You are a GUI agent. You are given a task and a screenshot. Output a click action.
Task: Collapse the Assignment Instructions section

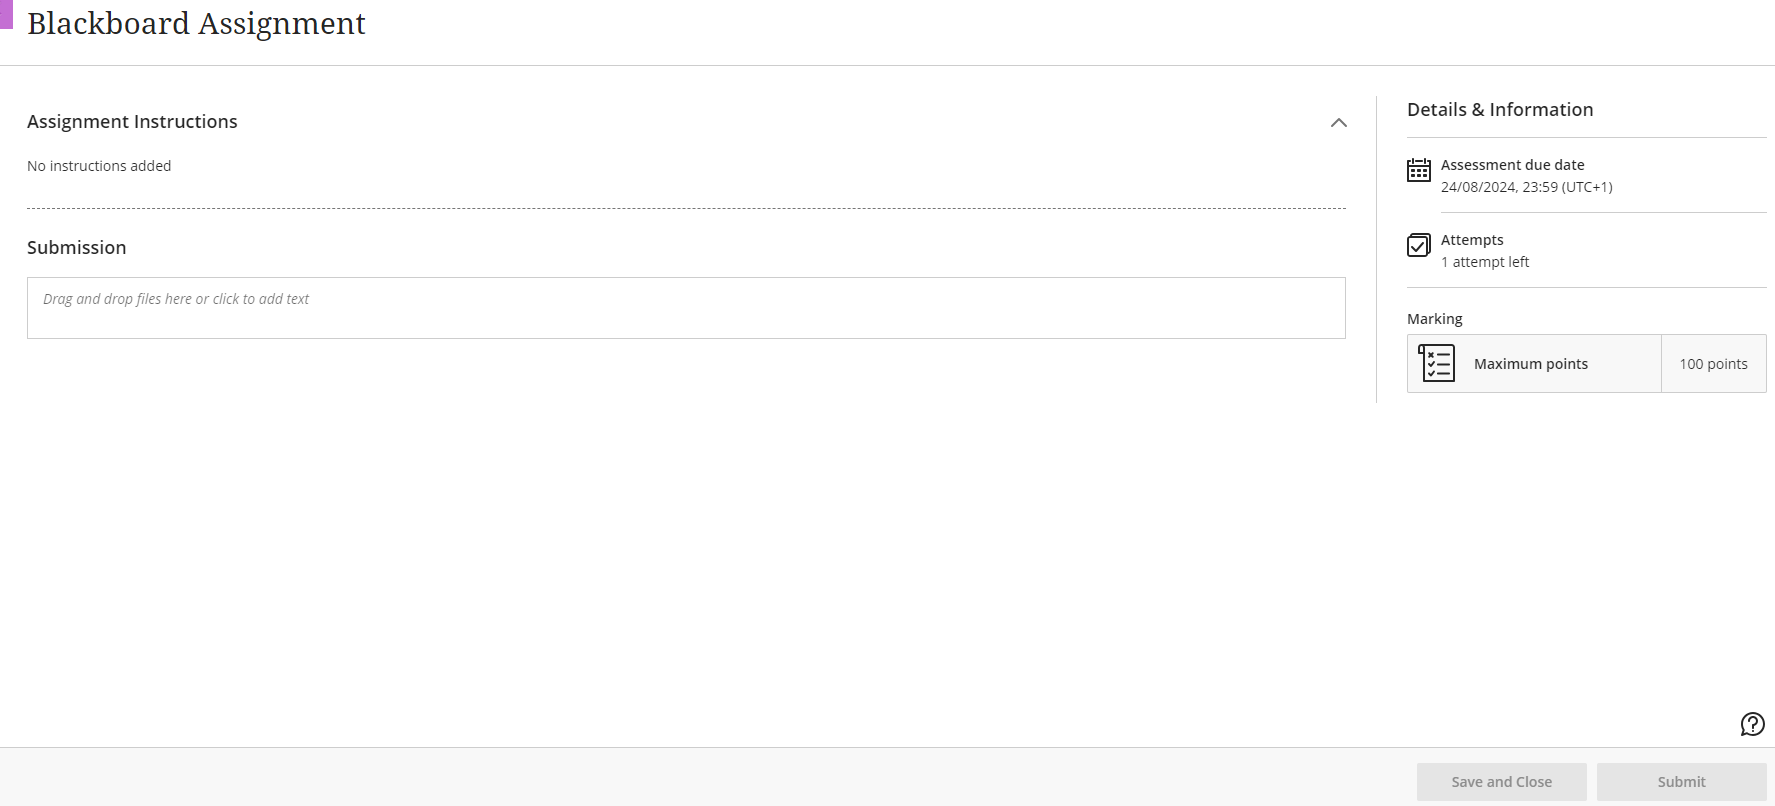click(x=1338, y=123)
